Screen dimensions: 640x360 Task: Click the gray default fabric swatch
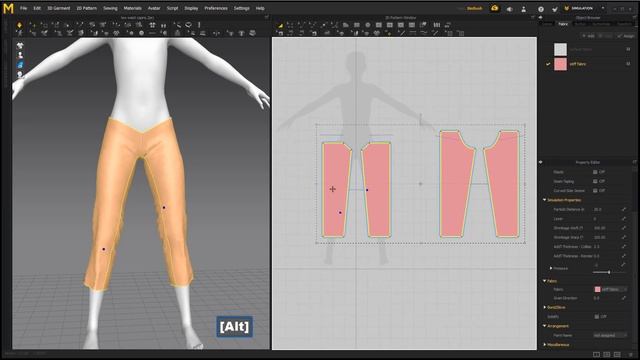560,49
